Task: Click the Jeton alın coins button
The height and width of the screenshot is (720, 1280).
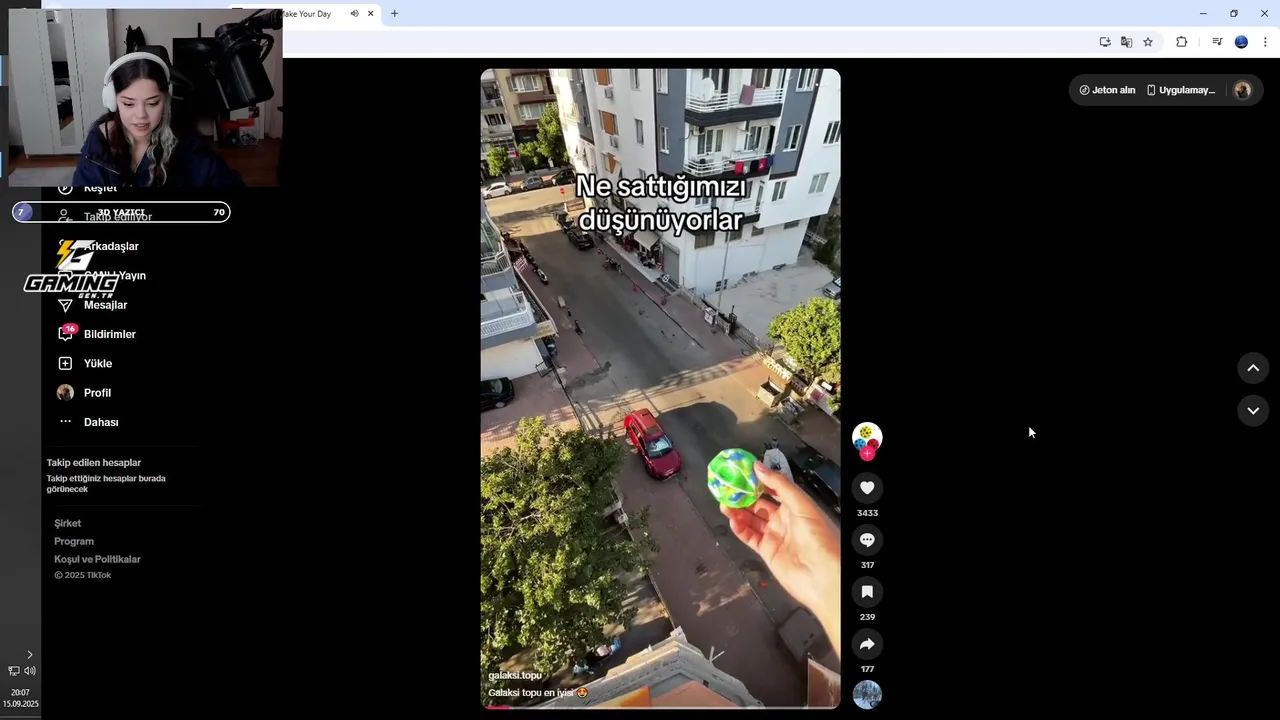Action: pyautogui.click(x=1107, y=90)
